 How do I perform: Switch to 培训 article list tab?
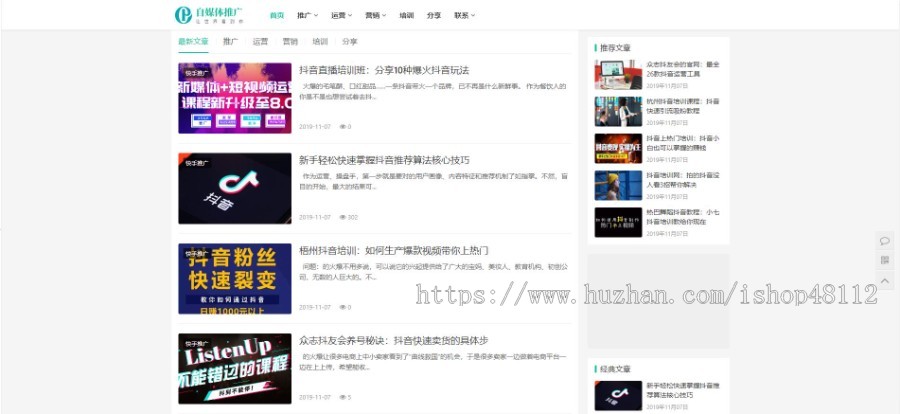(320, 41)
